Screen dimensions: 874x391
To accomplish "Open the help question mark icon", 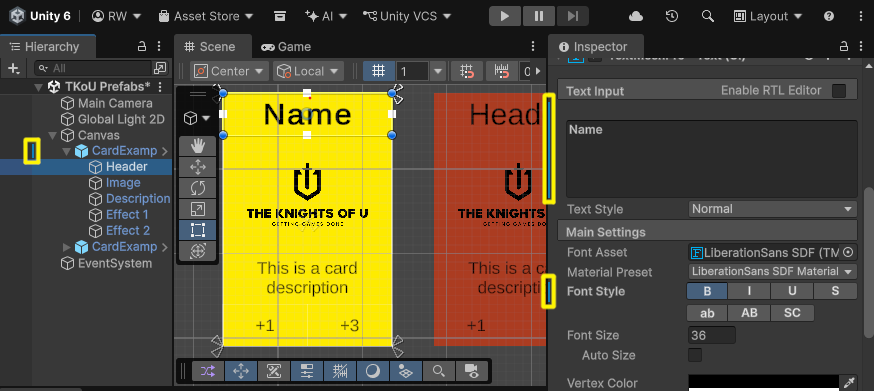I will tap(829, 16).
